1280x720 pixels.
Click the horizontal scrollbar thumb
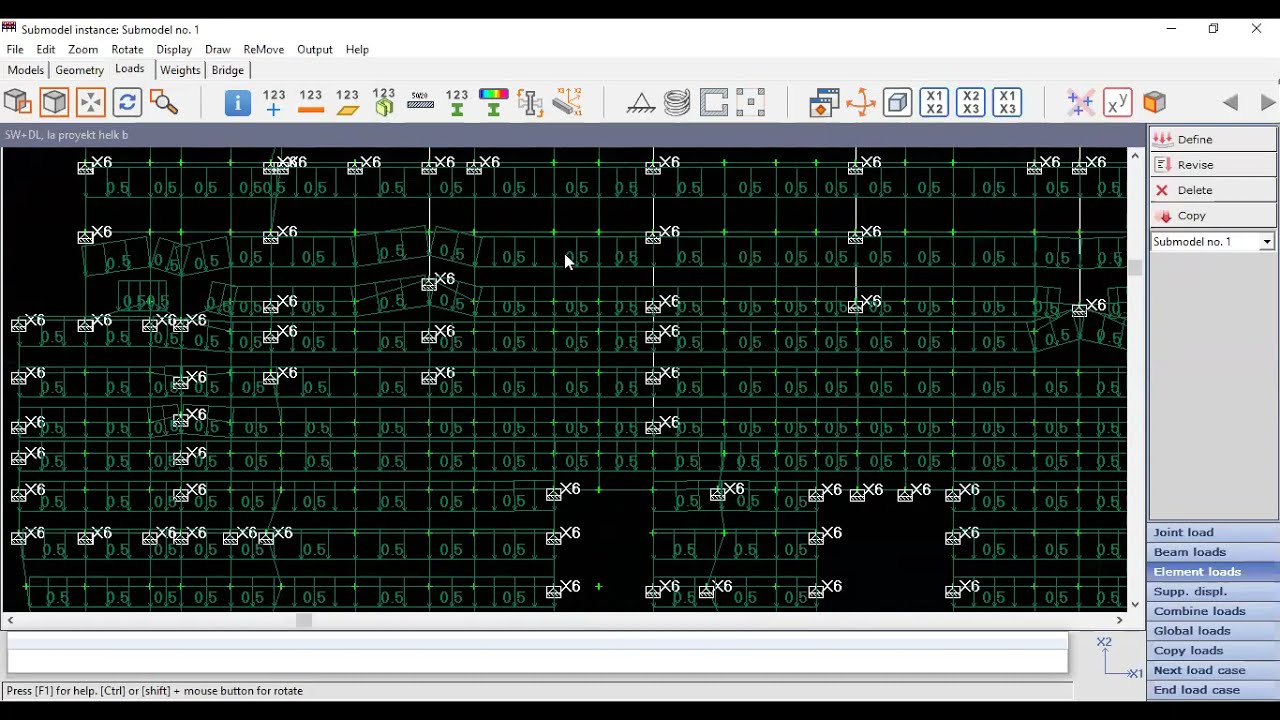click(x=304, y=620)
